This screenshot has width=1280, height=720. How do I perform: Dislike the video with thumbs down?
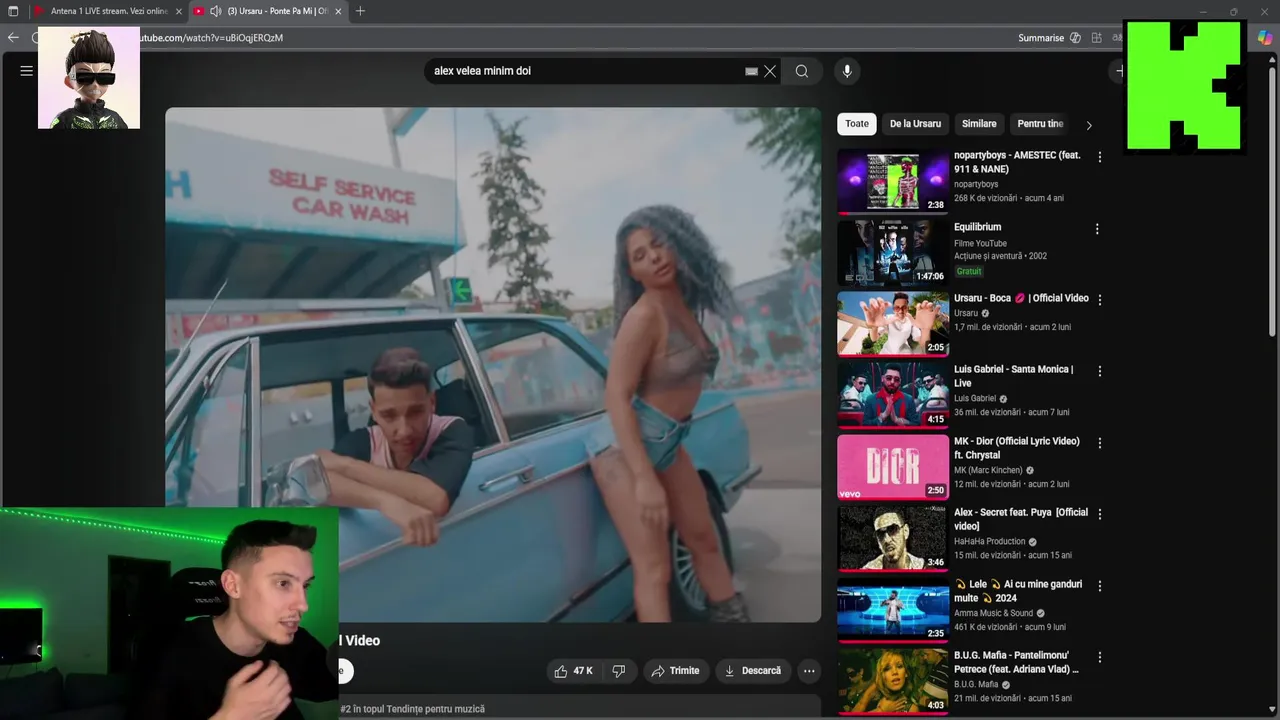pos(618,671)
